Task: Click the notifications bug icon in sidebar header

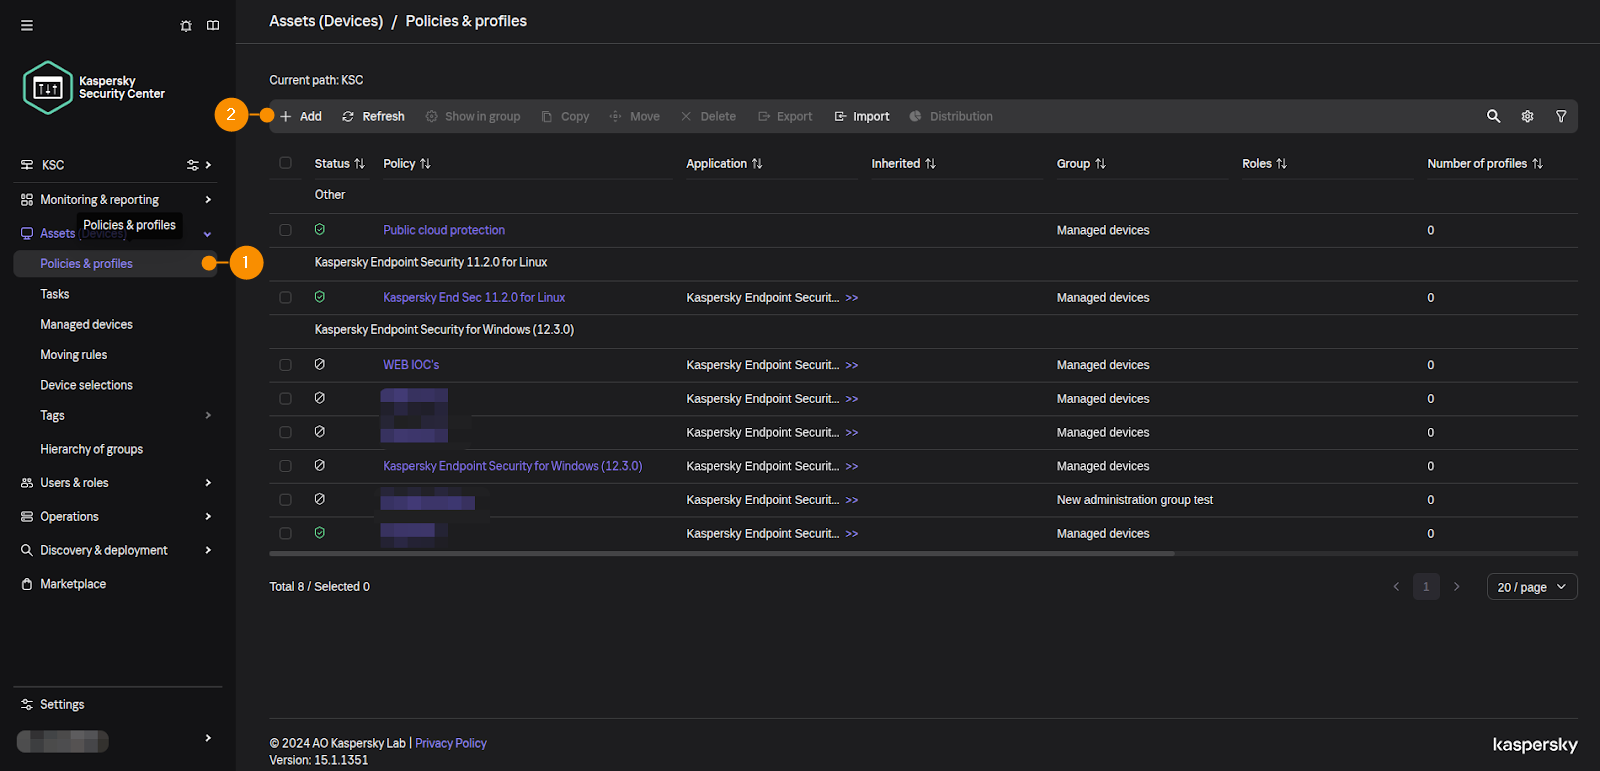Action: [x=186, y=26]
